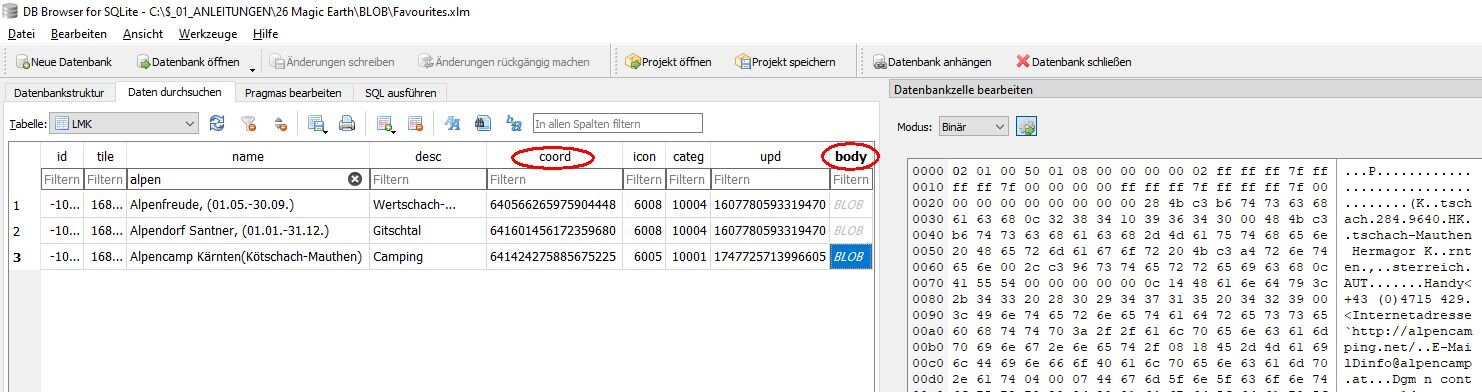The image size is (1482, 392).
Task: Sort by the categ column header
Action: tap(687, 156)
